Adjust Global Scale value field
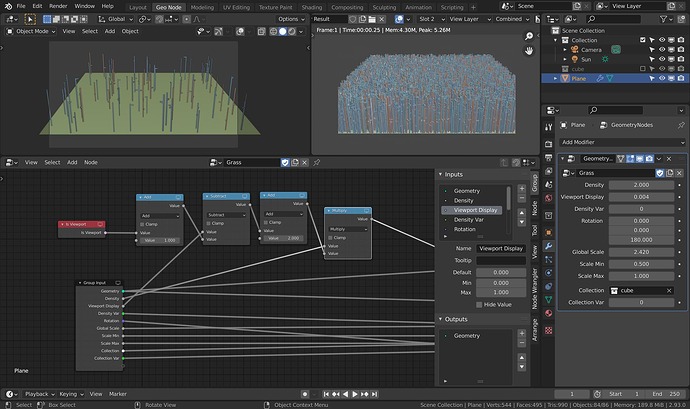This screenshot has width=690, height=409. tap(641, 252)
